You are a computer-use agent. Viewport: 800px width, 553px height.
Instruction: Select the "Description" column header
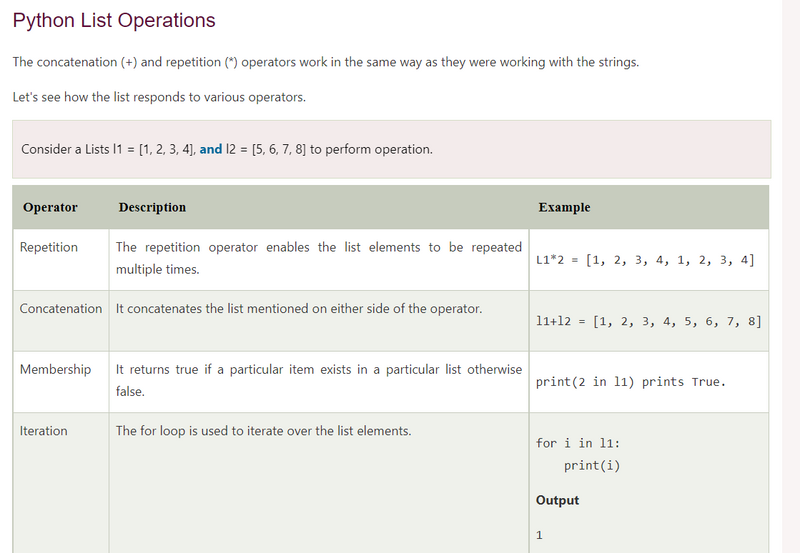pyautogui.click(x=152, y=207)
